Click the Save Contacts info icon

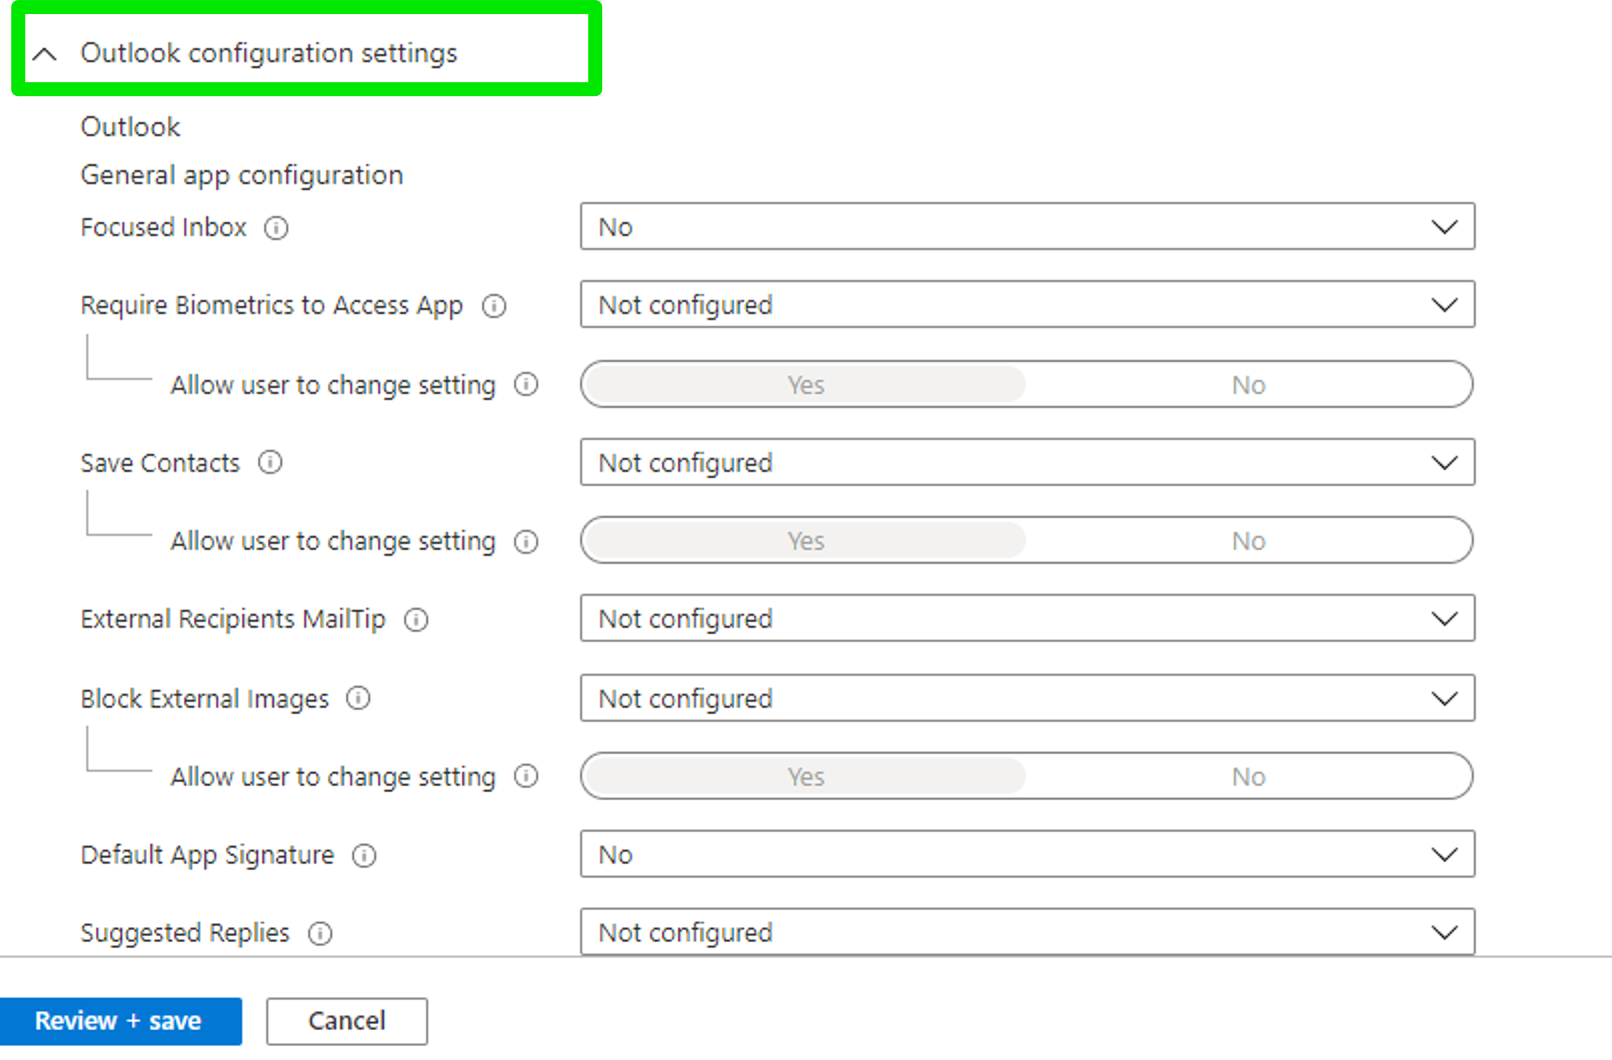[270, 463]
